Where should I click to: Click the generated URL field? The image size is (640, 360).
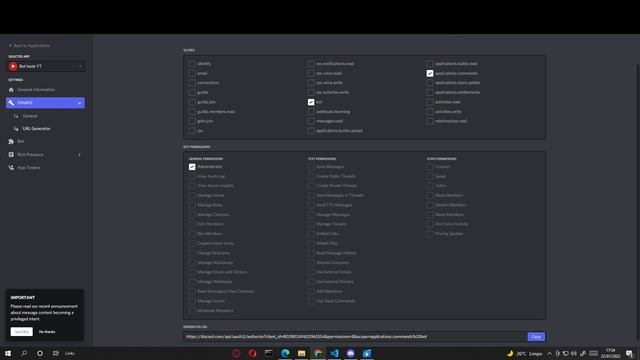pos(355,337)
